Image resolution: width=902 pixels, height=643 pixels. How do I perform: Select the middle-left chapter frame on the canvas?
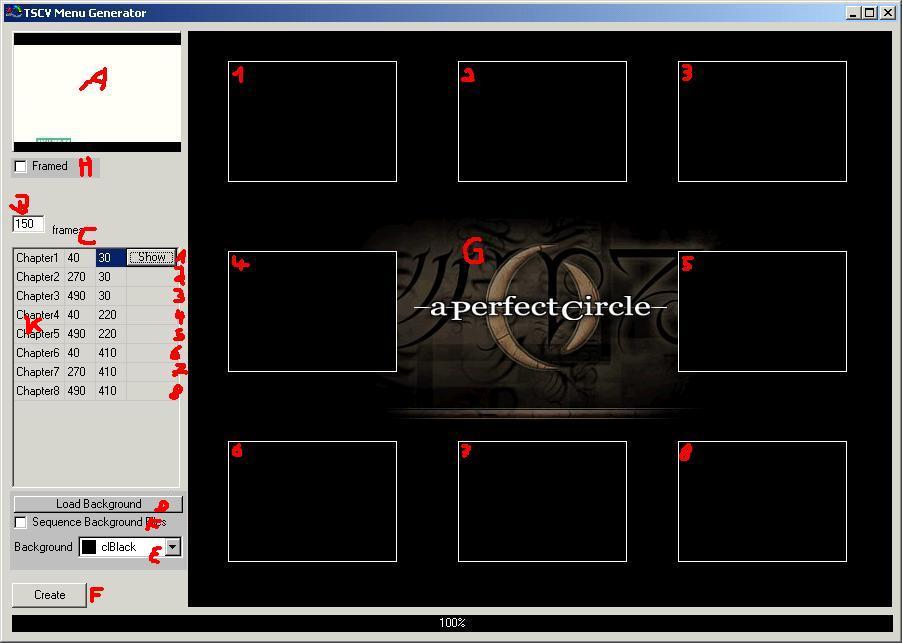tap(312, 311)
